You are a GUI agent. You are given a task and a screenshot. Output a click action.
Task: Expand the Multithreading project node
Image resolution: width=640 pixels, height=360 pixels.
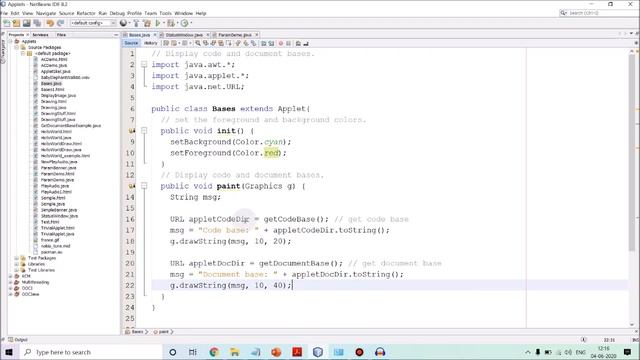(10, 282)
